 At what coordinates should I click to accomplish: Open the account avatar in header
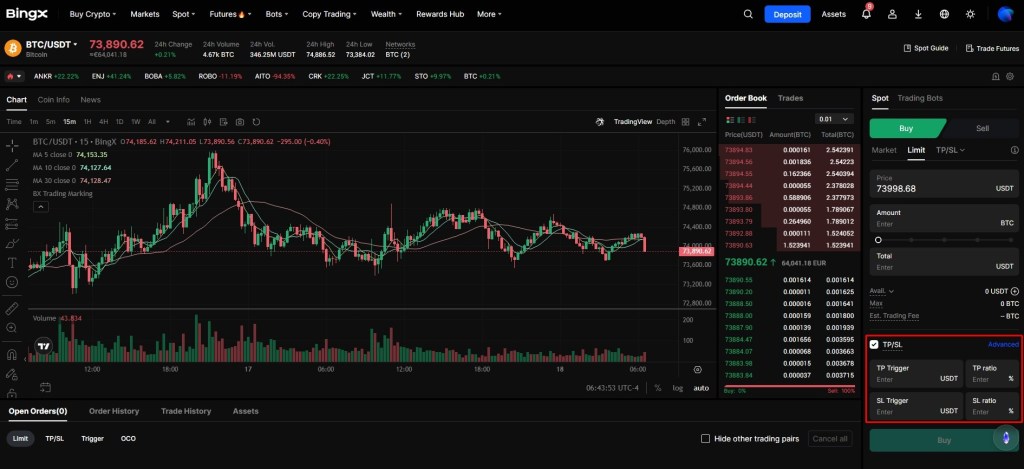pos(1004,14)
